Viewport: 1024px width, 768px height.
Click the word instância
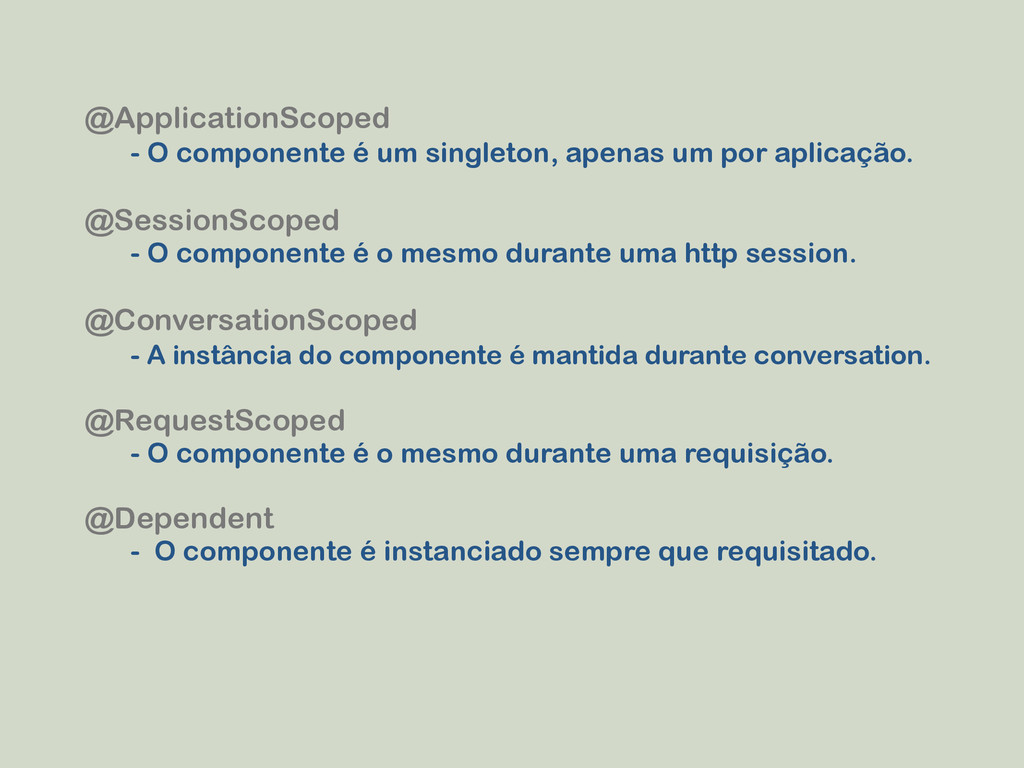click(x=232, y=356)
